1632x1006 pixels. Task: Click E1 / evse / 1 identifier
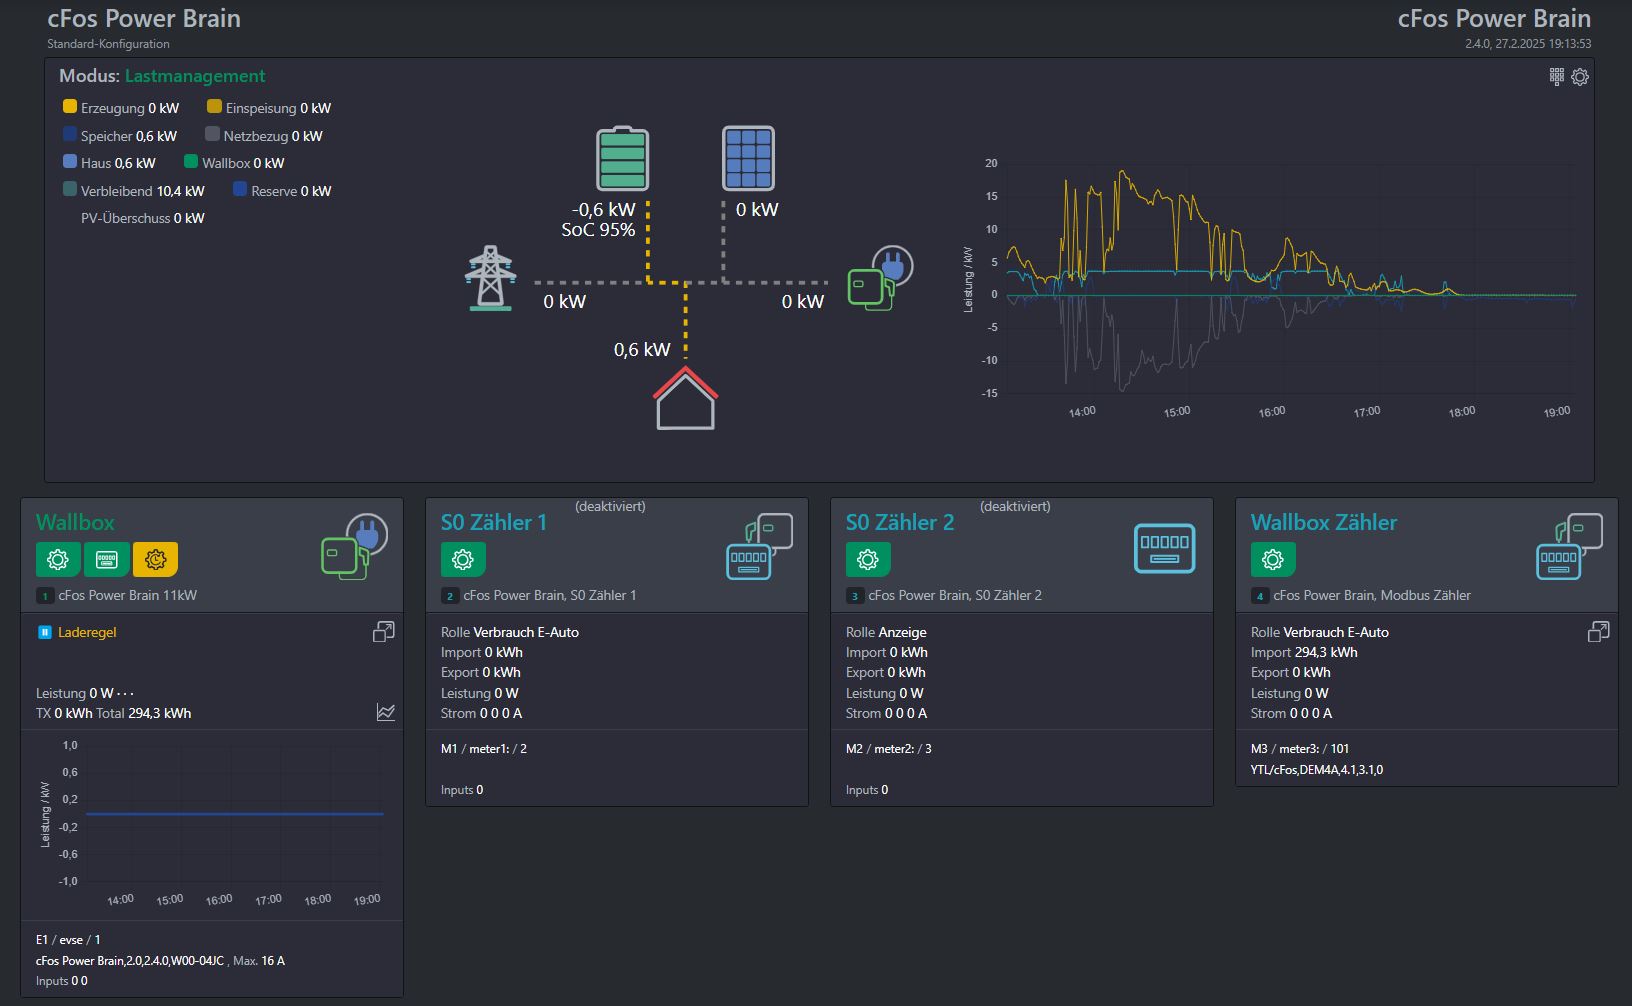click(x=68, y=940)
